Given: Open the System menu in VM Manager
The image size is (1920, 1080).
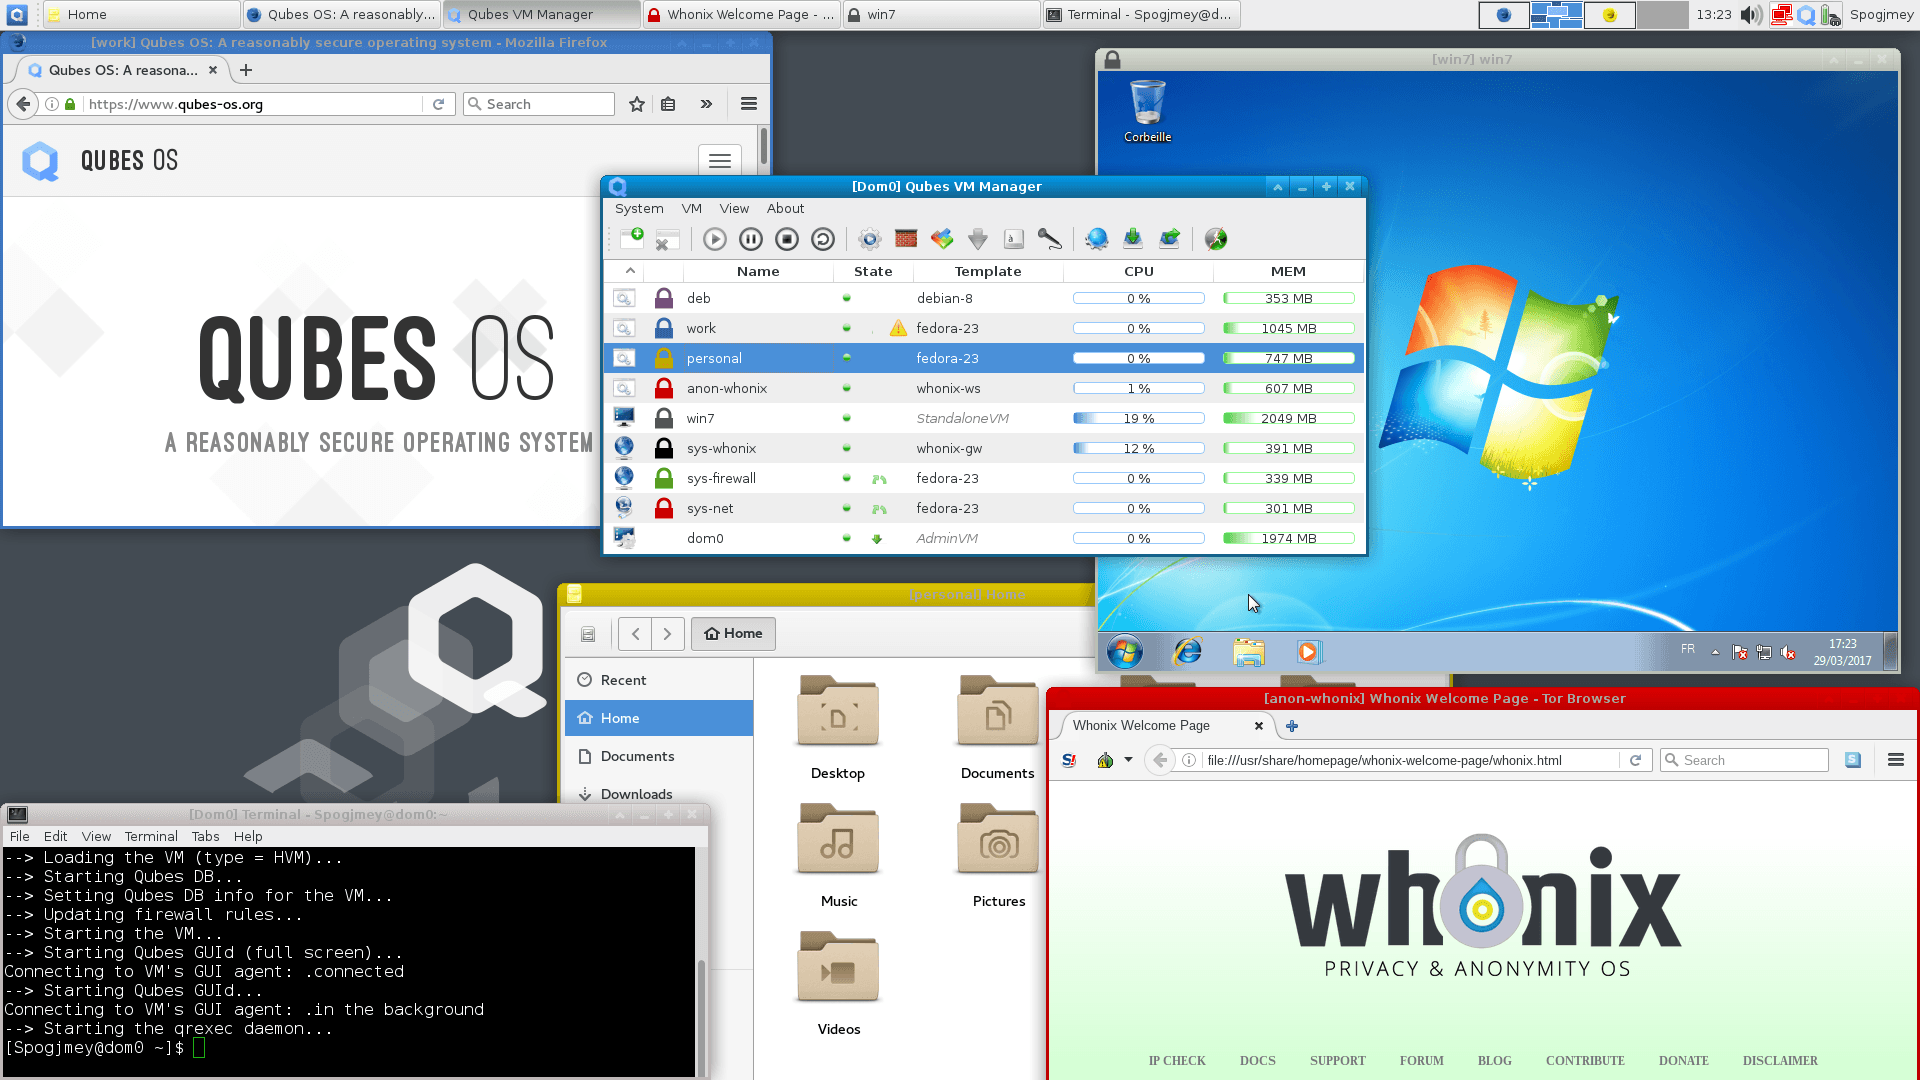Looking at the screenshot, I should pos(639,208).
